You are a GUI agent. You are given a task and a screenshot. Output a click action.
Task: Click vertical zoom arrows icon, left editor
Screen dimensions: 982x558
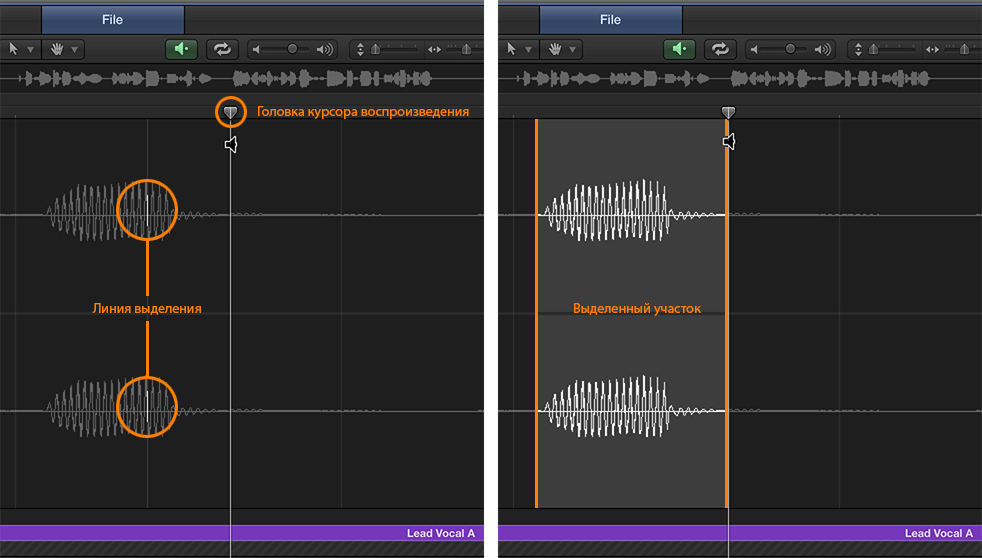360,49
